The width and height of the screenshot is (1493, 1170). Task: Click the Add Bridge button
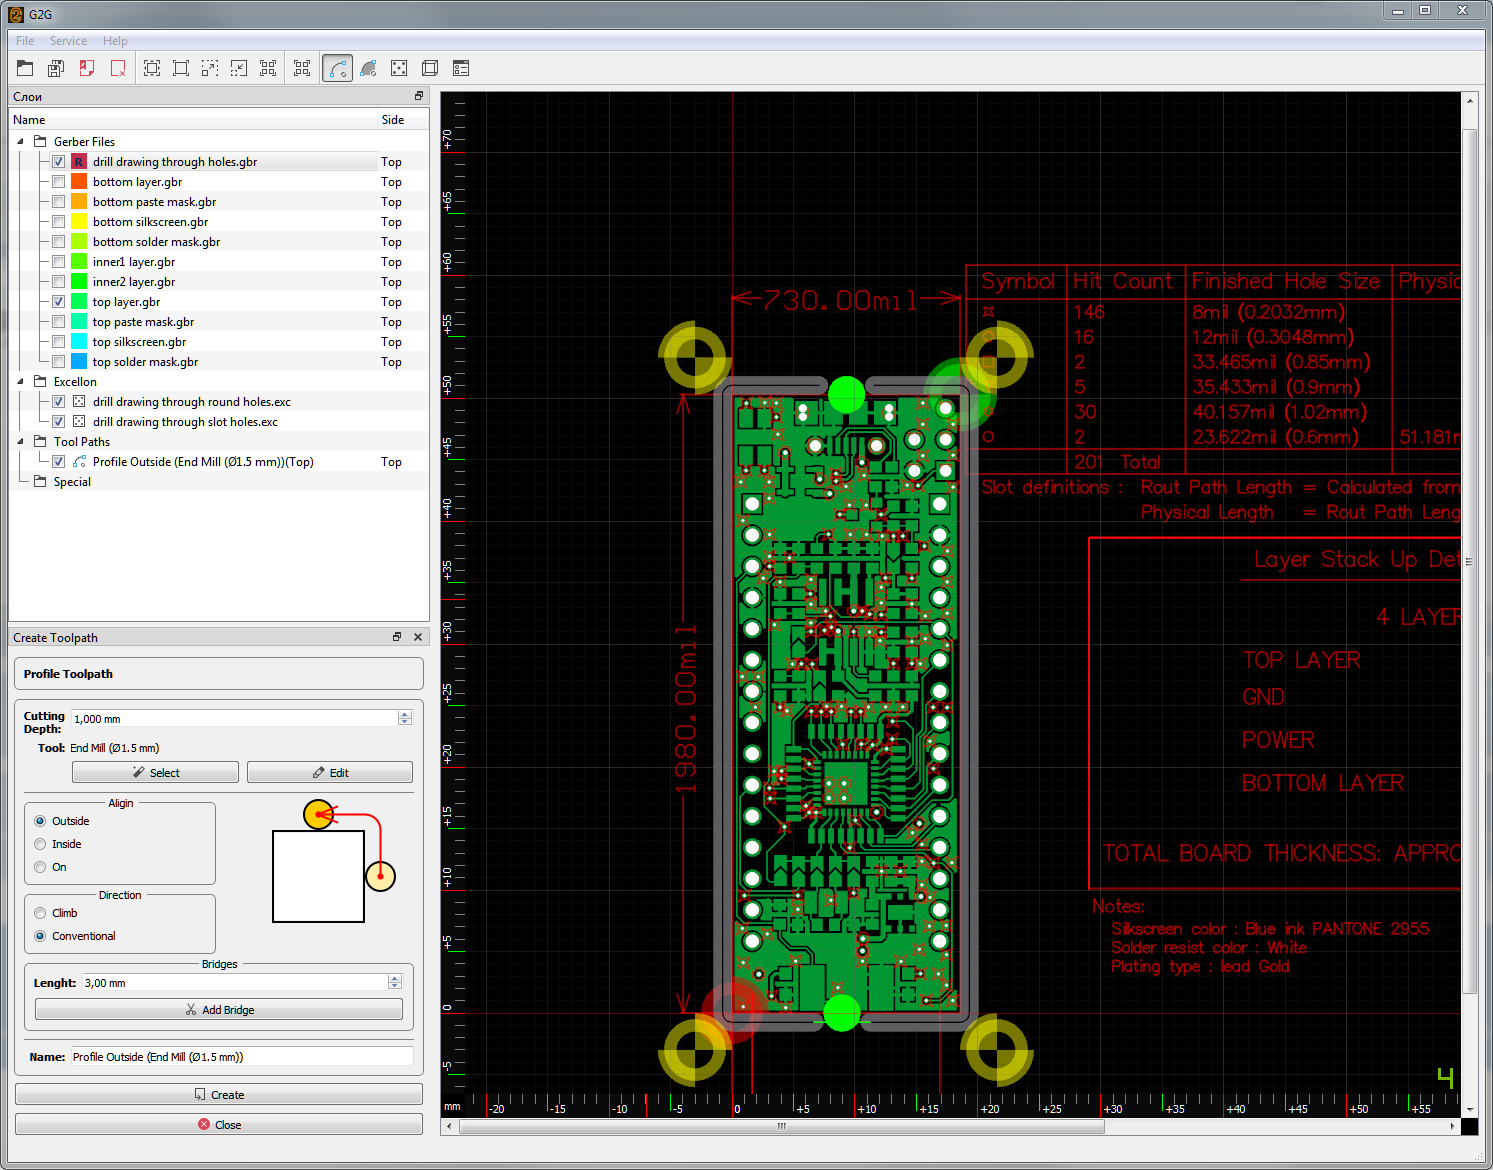(x=219, y=1010)
